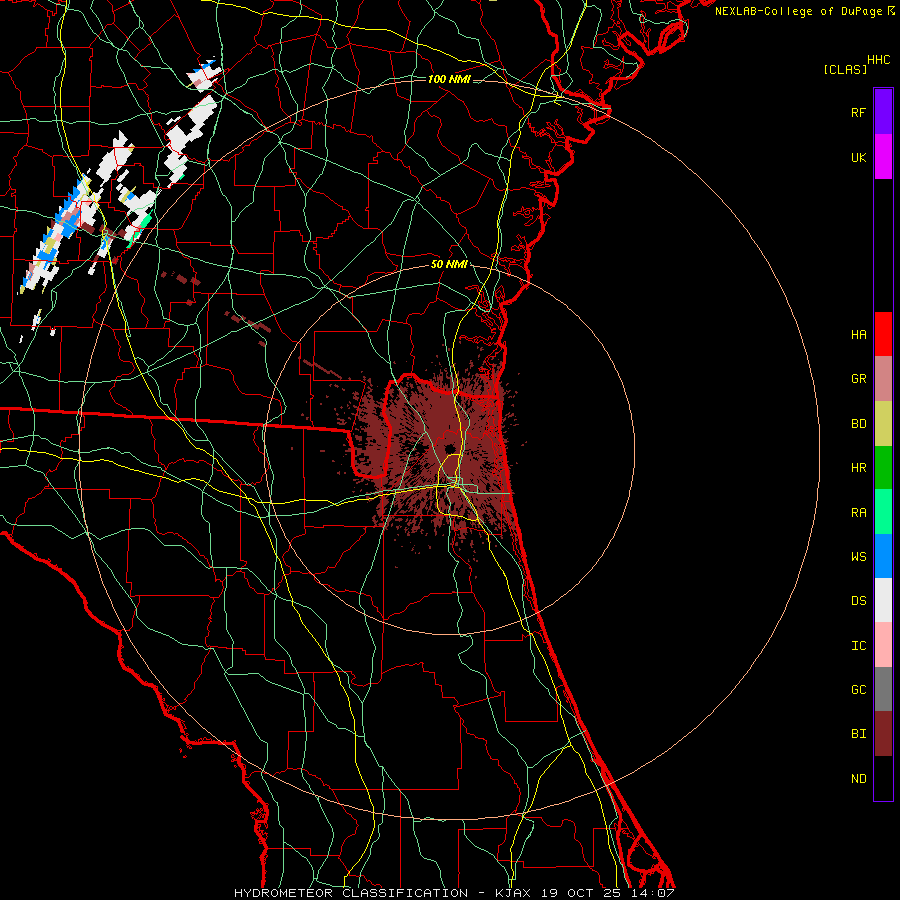Click the HA red legend swatch
This screenshot has width=900, height=900.
(883, 334)
